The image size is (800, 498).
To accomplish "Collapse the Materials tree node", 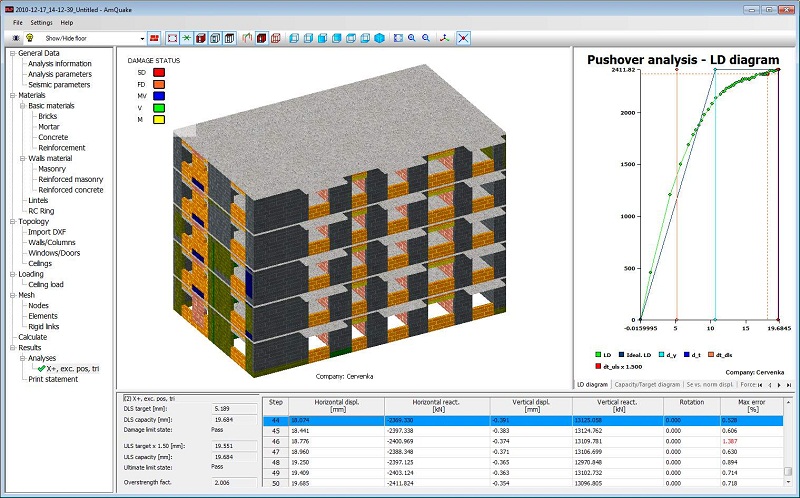I will 13,95.
